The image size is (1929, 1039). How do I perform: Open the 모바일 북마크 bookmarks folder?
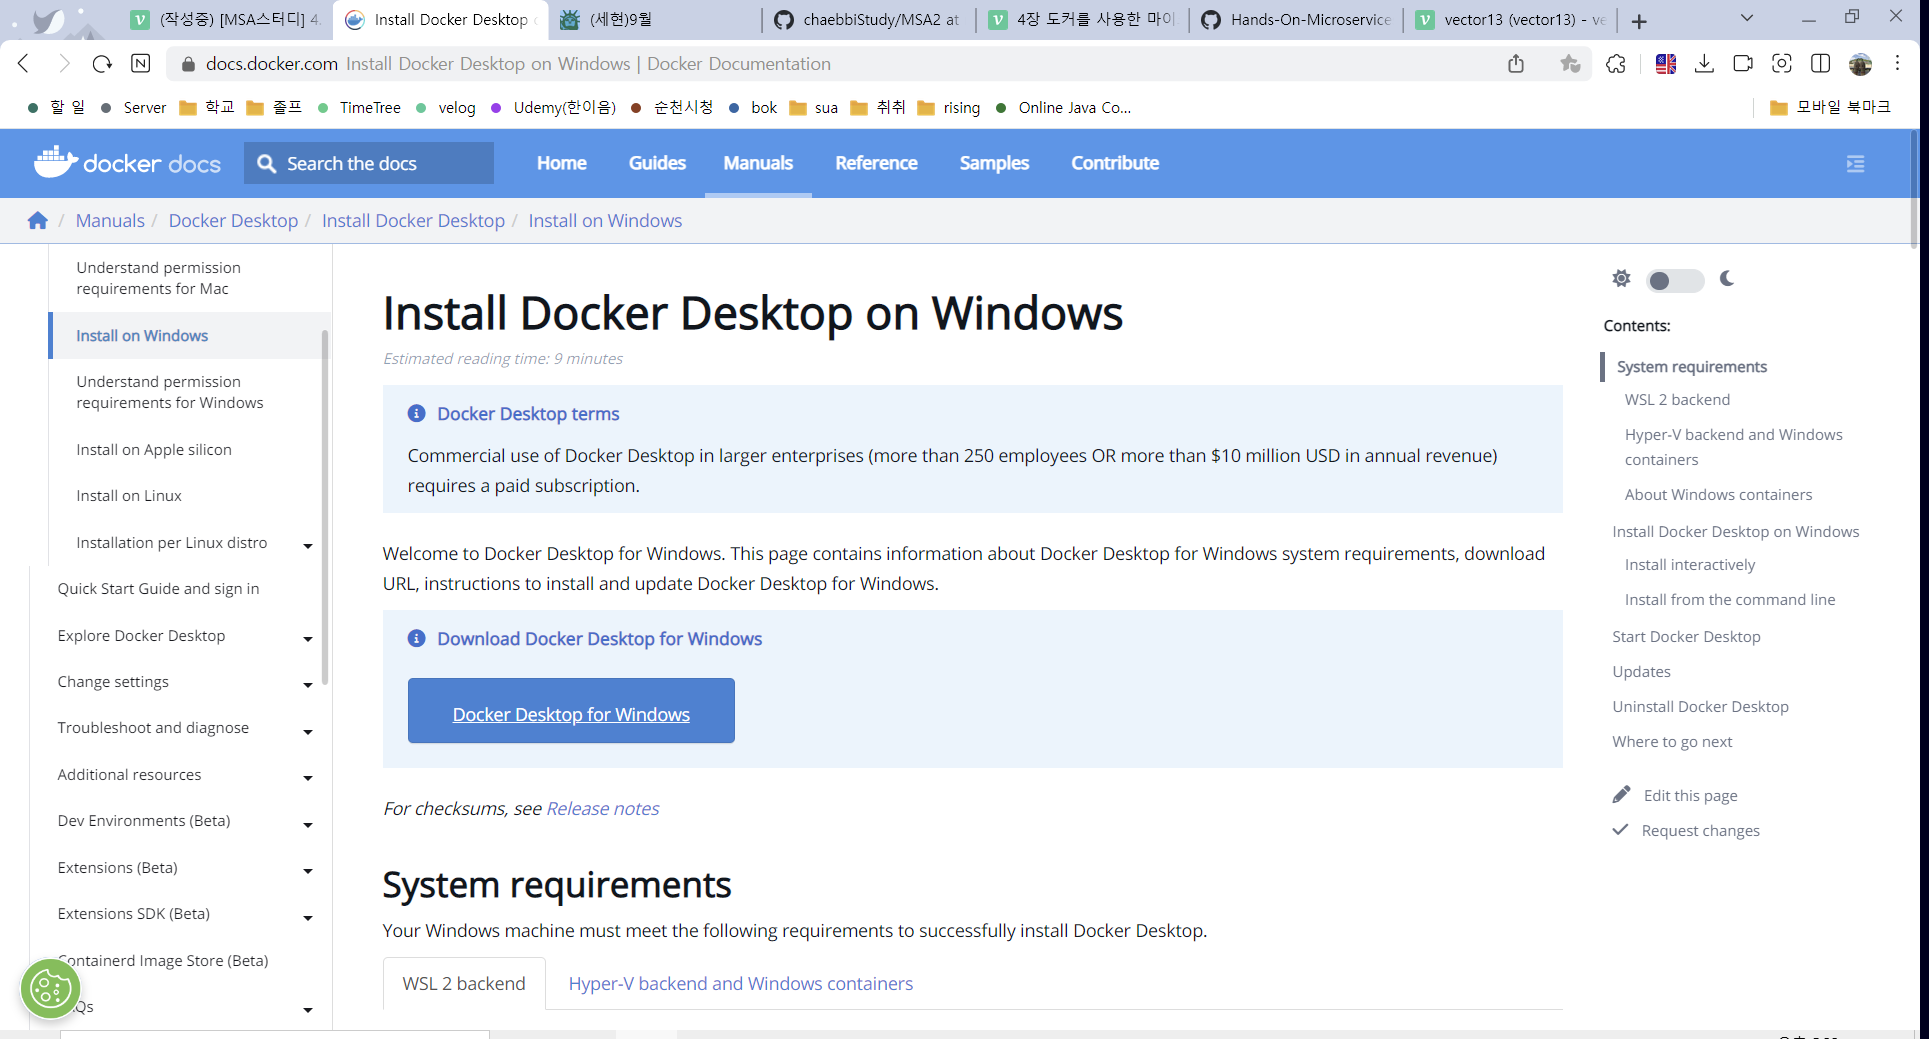pyautogui.click(x=1830, y=108)
